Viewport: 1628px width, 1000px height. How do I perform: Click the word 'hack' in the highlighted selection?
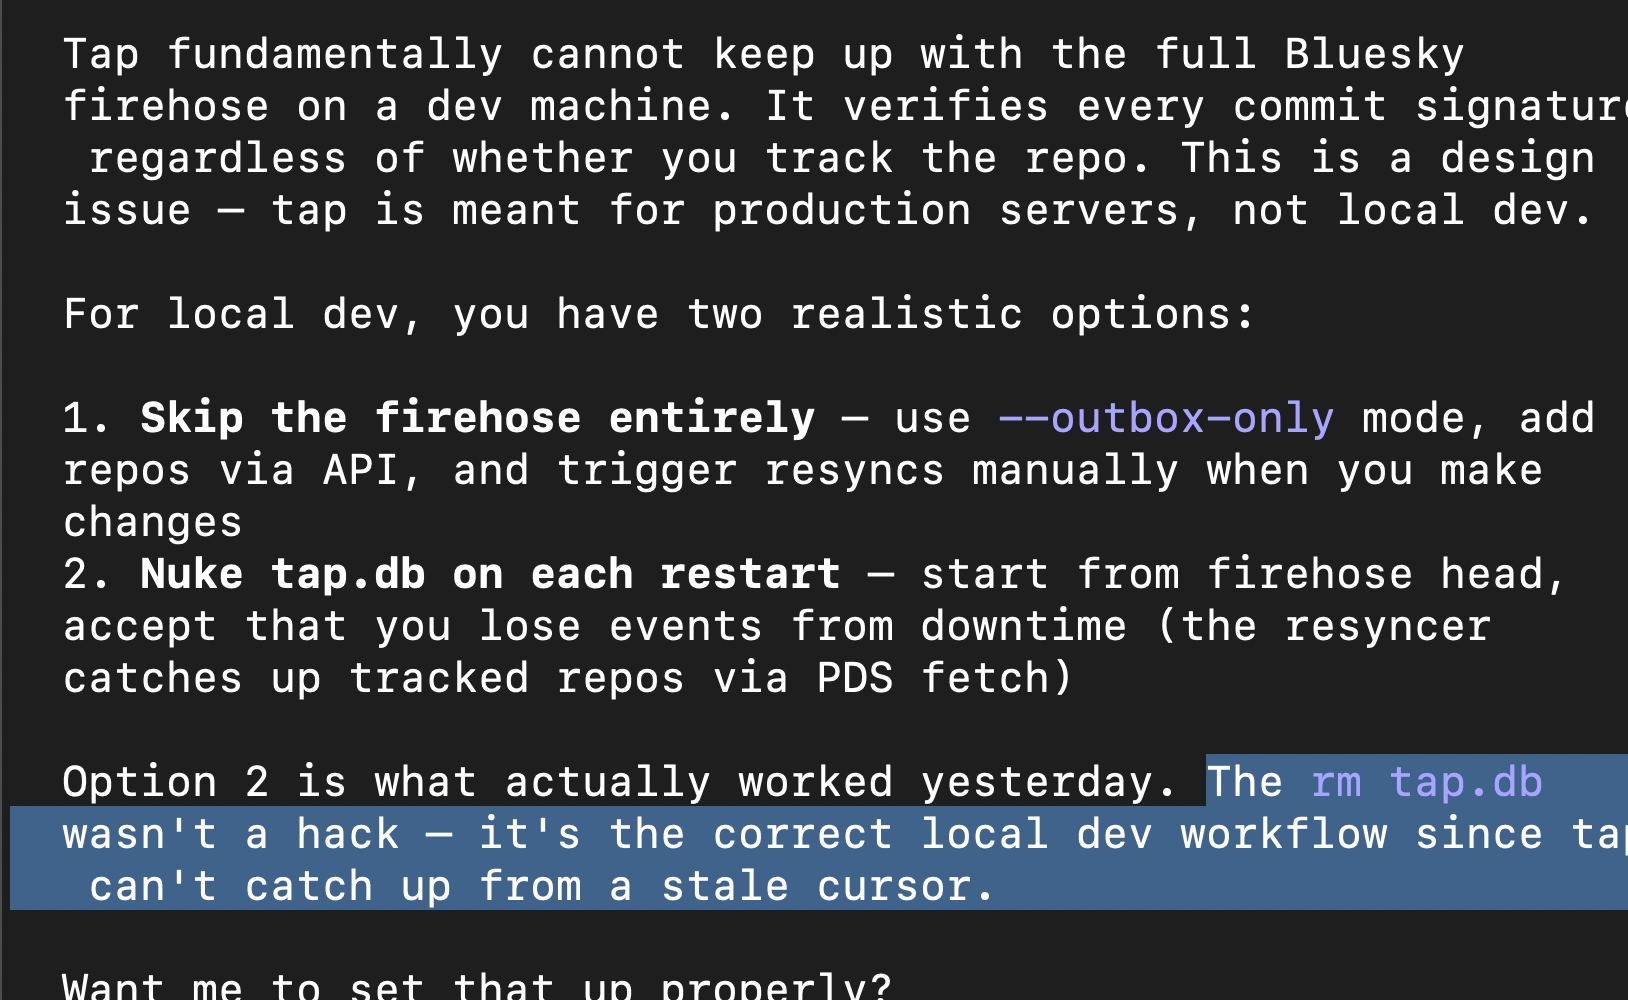pos(347,834)
